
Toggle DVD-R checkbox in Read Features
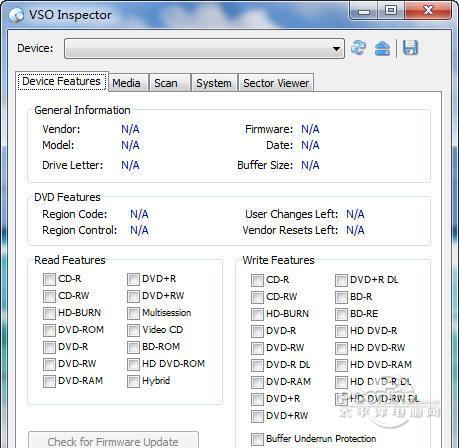click(x=49, y=347)
